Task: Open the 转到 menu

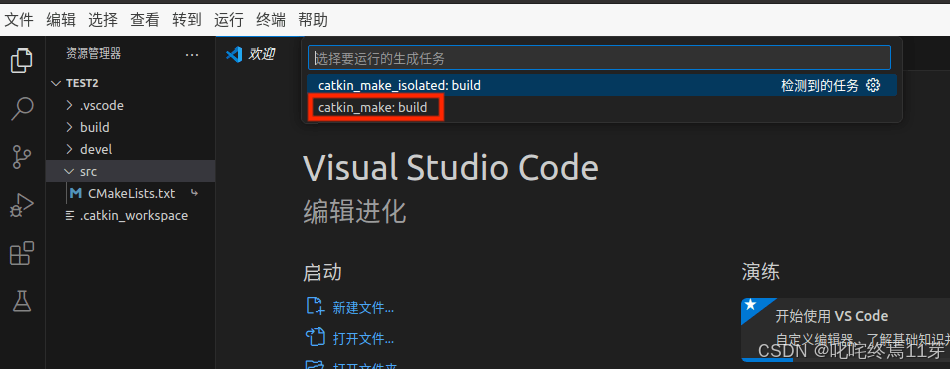Action: click(187, 20)
